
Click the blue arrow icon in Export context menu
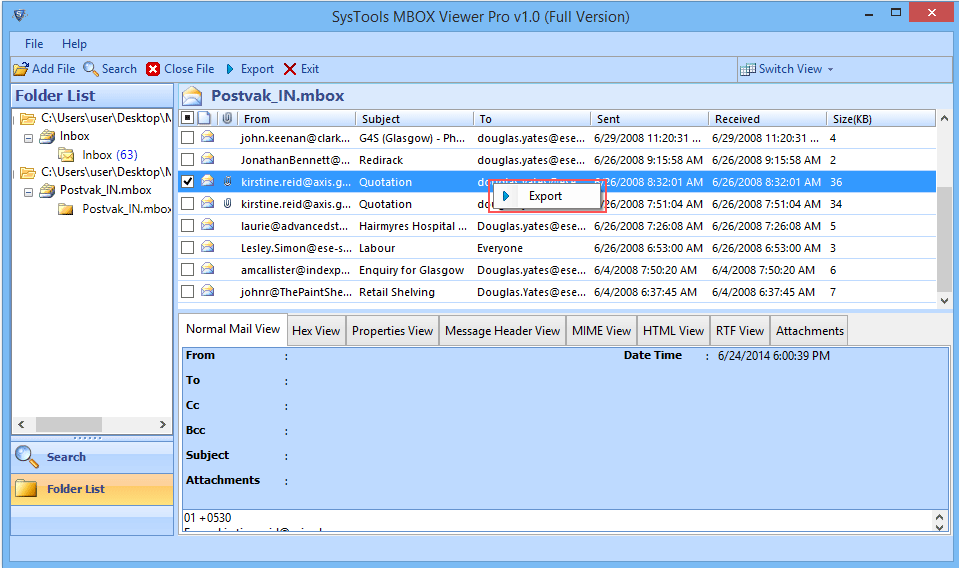click(506, 196)
